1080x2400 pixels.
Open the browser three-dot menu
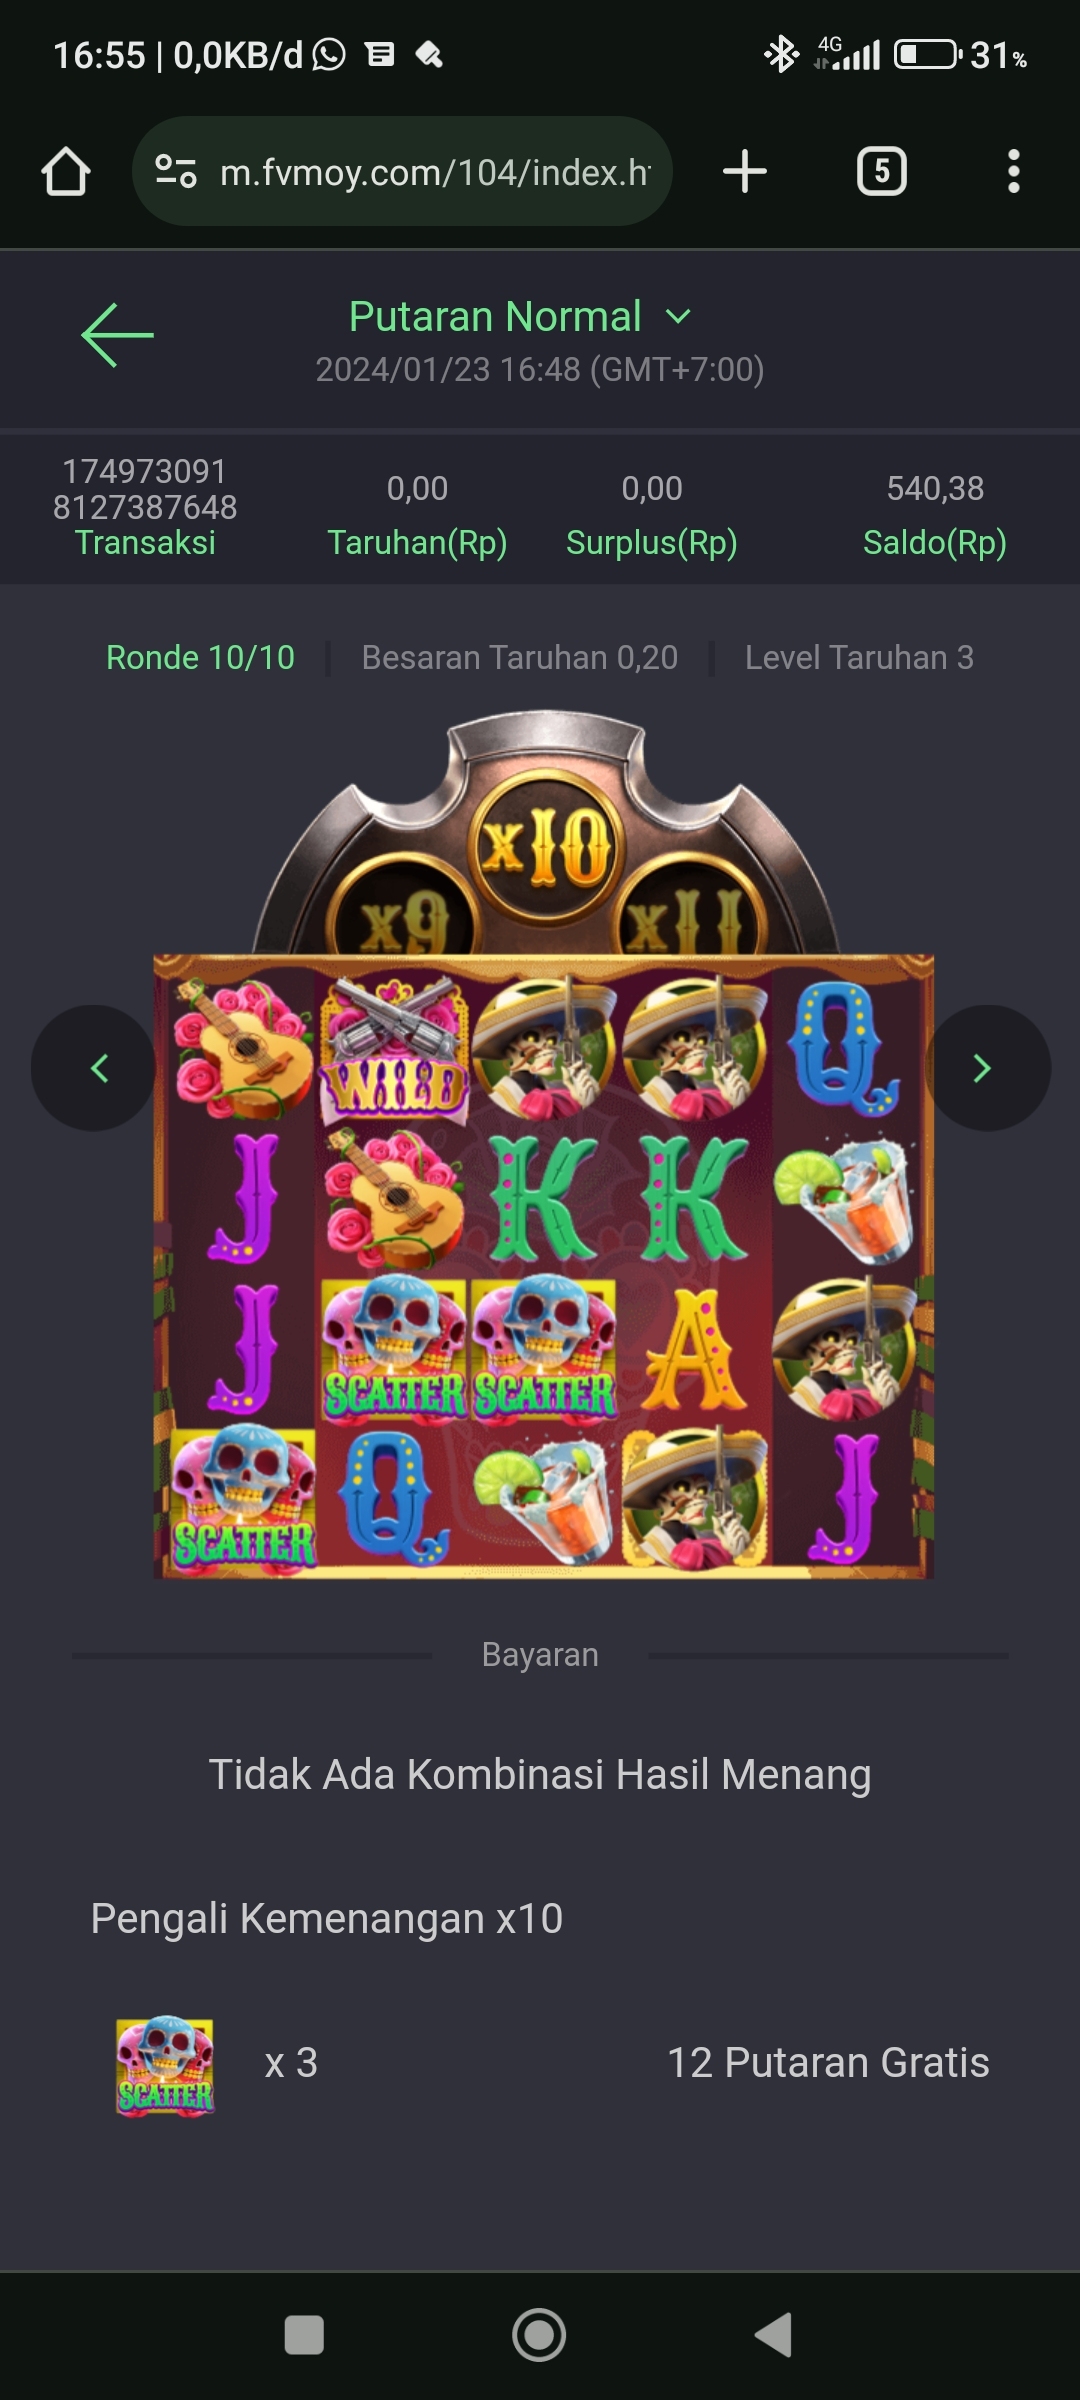[x=1014, y=171]
